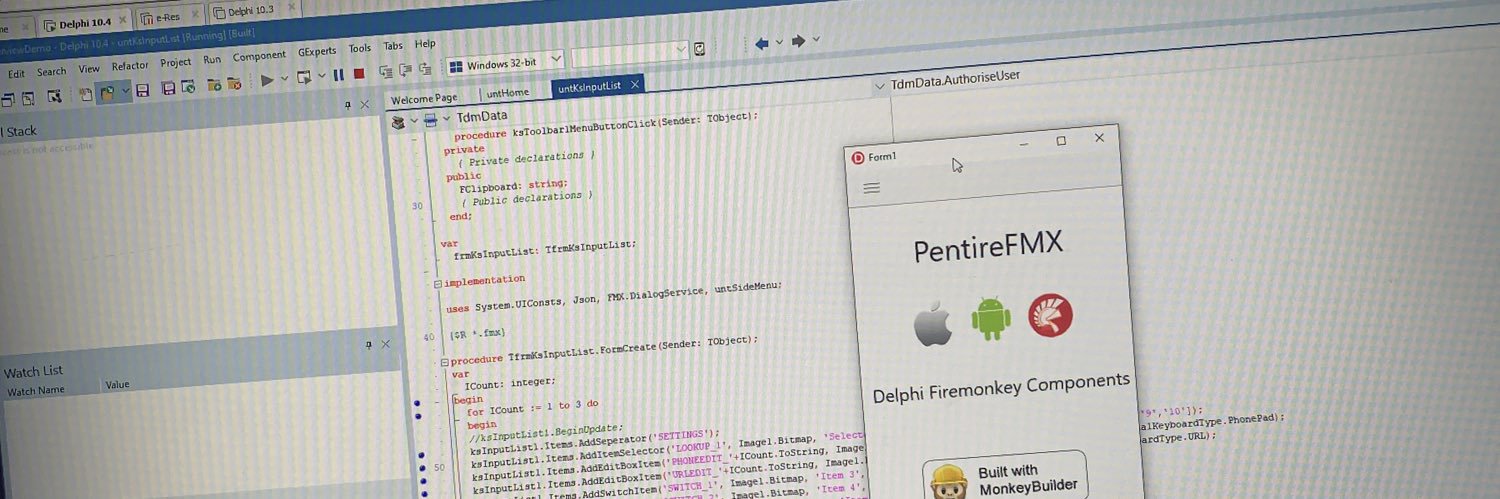Click the Built with MonkeyBuilder button
This screenshot has width=1500, height=499.
click(x=1003, y=478)
